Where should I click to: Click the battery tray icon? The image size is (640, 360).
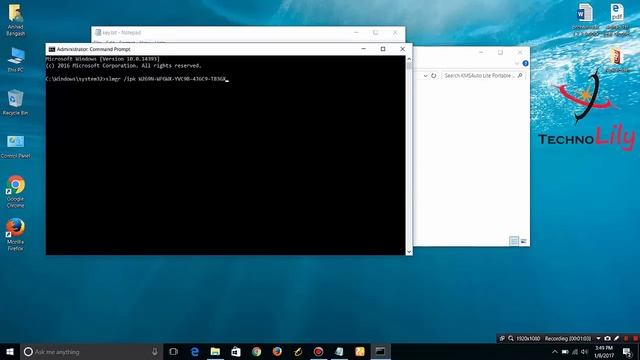coord(565,352)
